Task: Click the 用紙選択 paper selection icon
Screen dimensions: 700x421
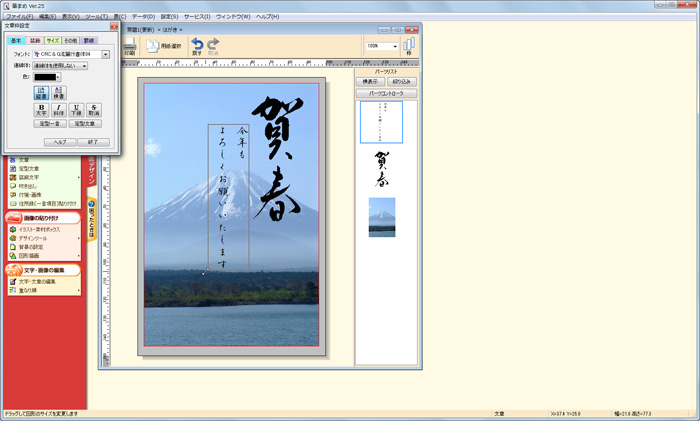Action: [165, 46]
